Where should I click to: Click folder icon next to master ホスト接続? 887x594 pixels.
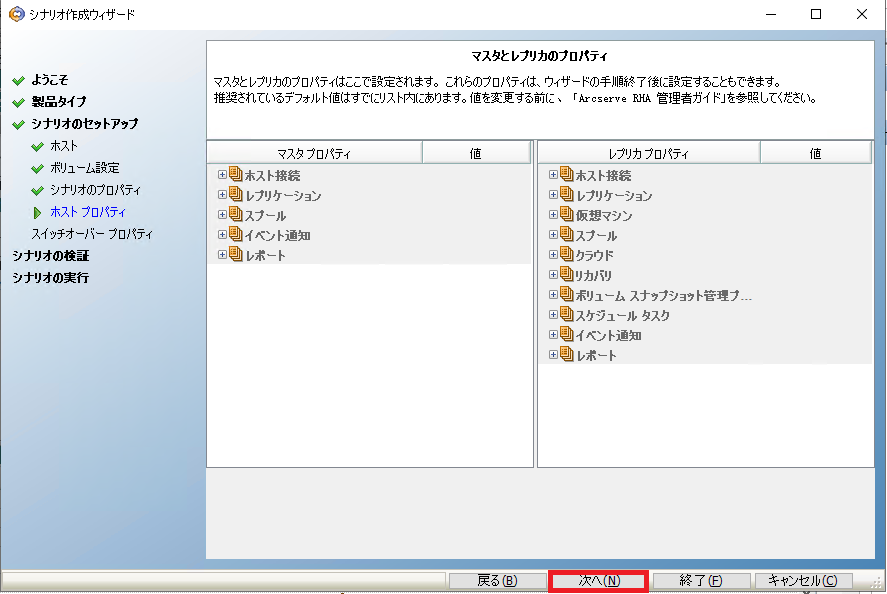[x=235, y=174]
